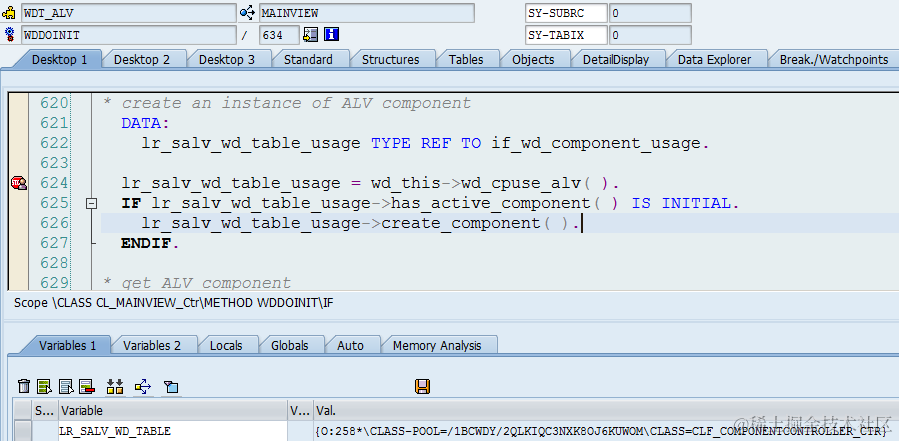Select the Globals tab
Viewport: 899px width, 441px height.
290,346
